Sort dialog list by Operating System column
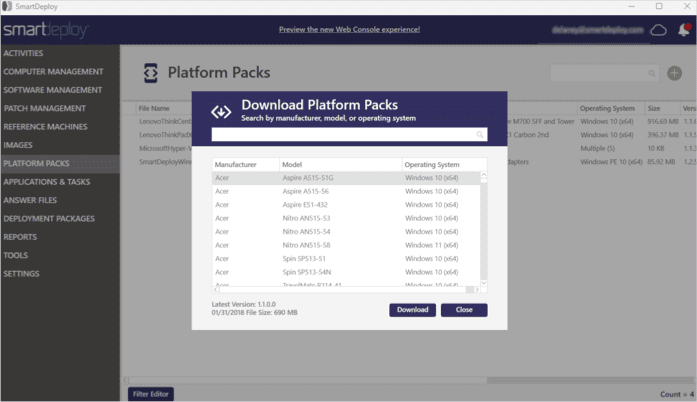The width and height of the screenshot is (697, 402). (x=445, y=165)
